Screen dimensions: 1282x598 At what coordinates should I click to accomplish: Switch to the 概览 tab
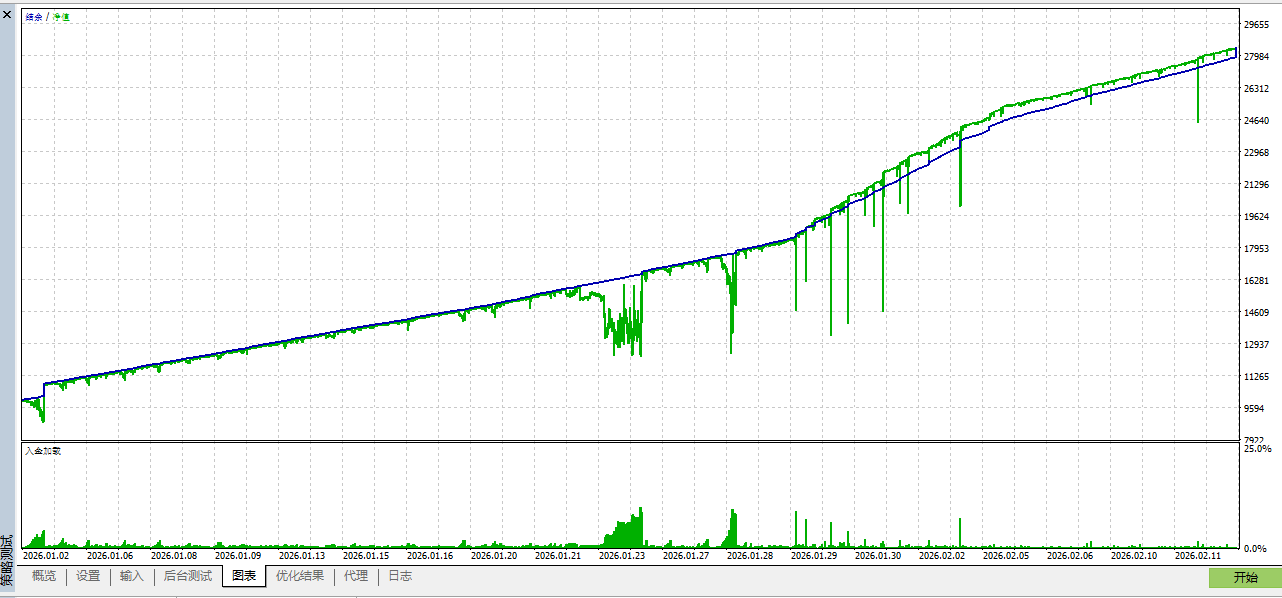[x=44, y=576]
